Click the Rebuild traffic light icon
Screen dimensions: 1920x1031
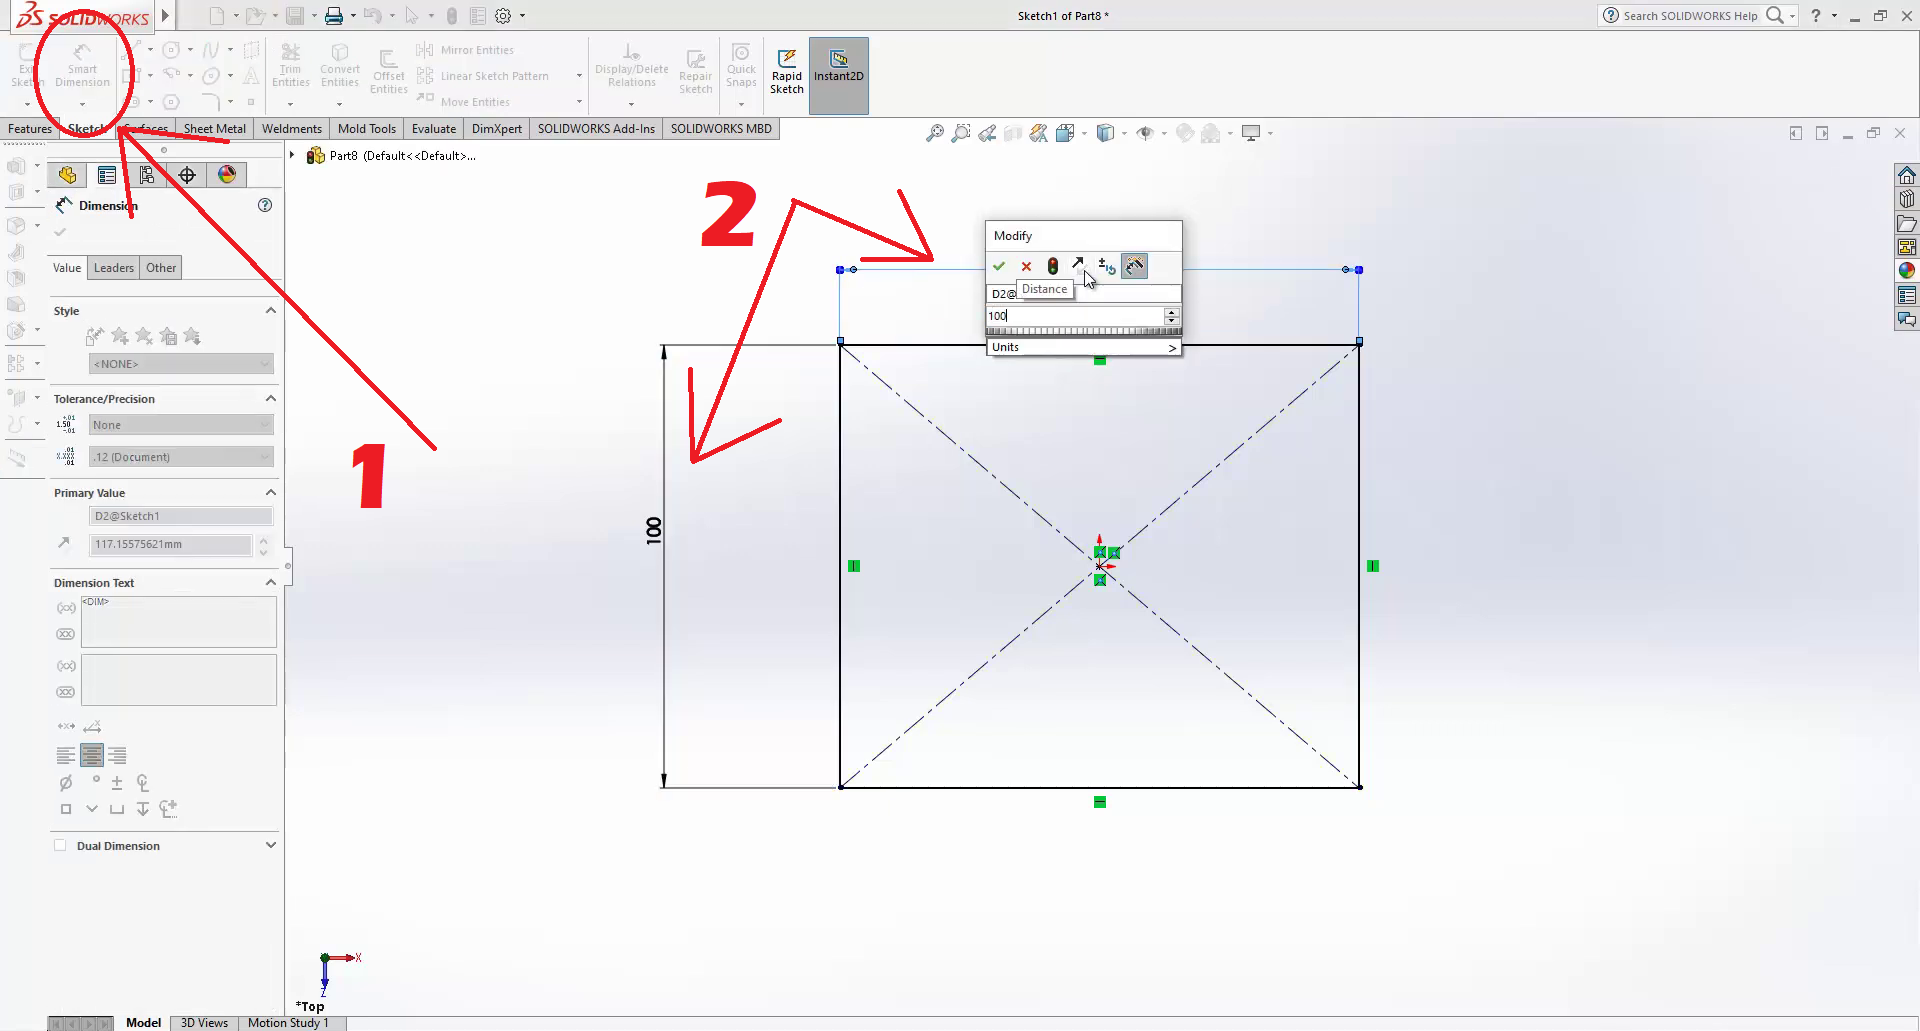(x=1052, y=266)
